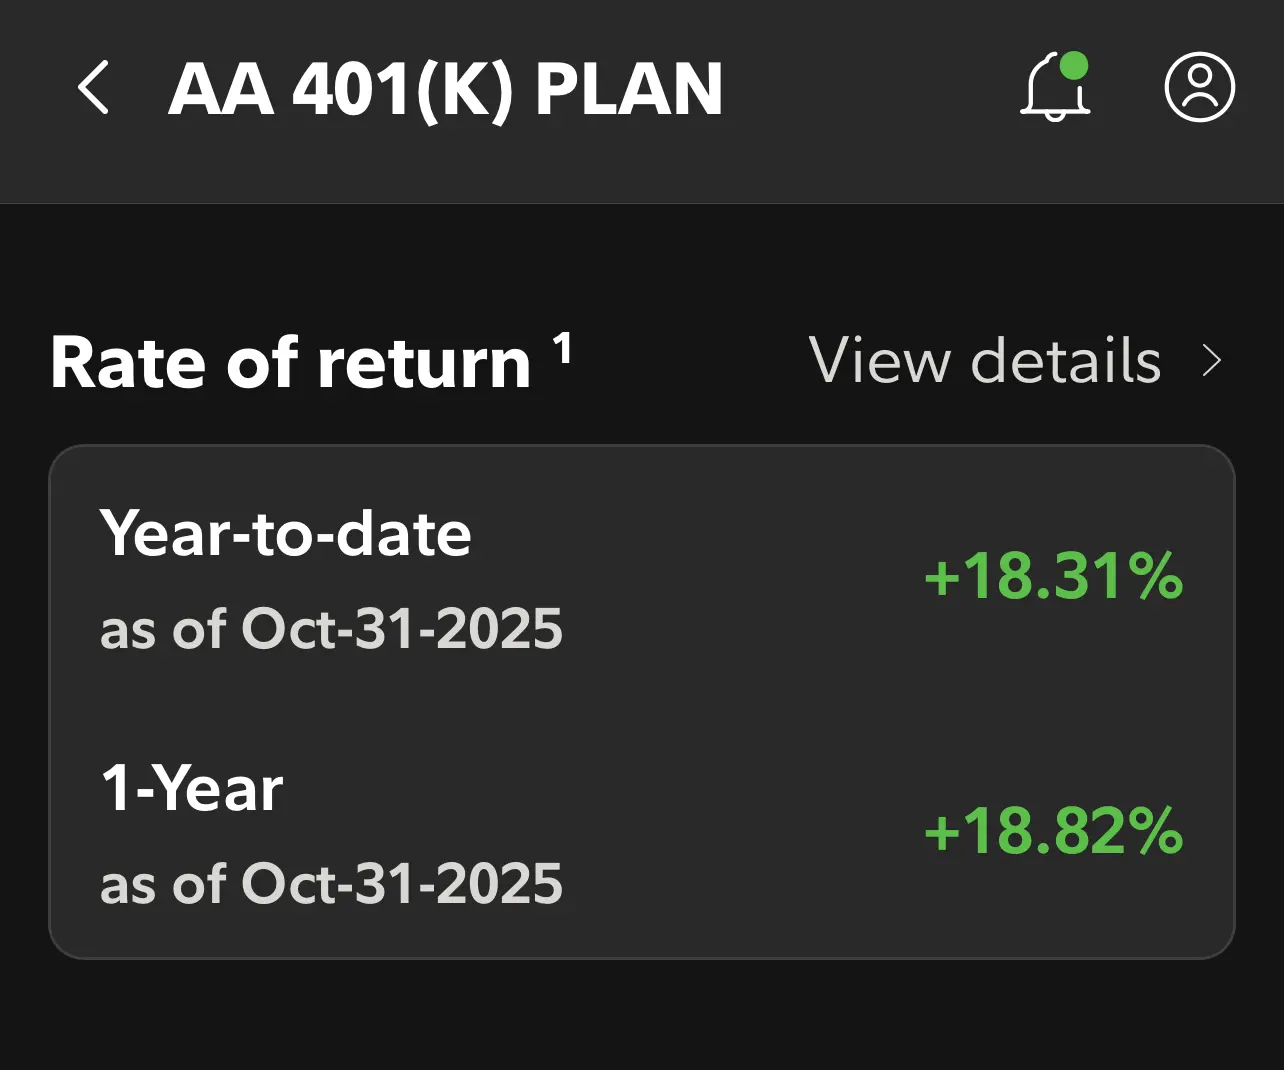Expand the chevron beside View details

click(x=1212, y=361)
